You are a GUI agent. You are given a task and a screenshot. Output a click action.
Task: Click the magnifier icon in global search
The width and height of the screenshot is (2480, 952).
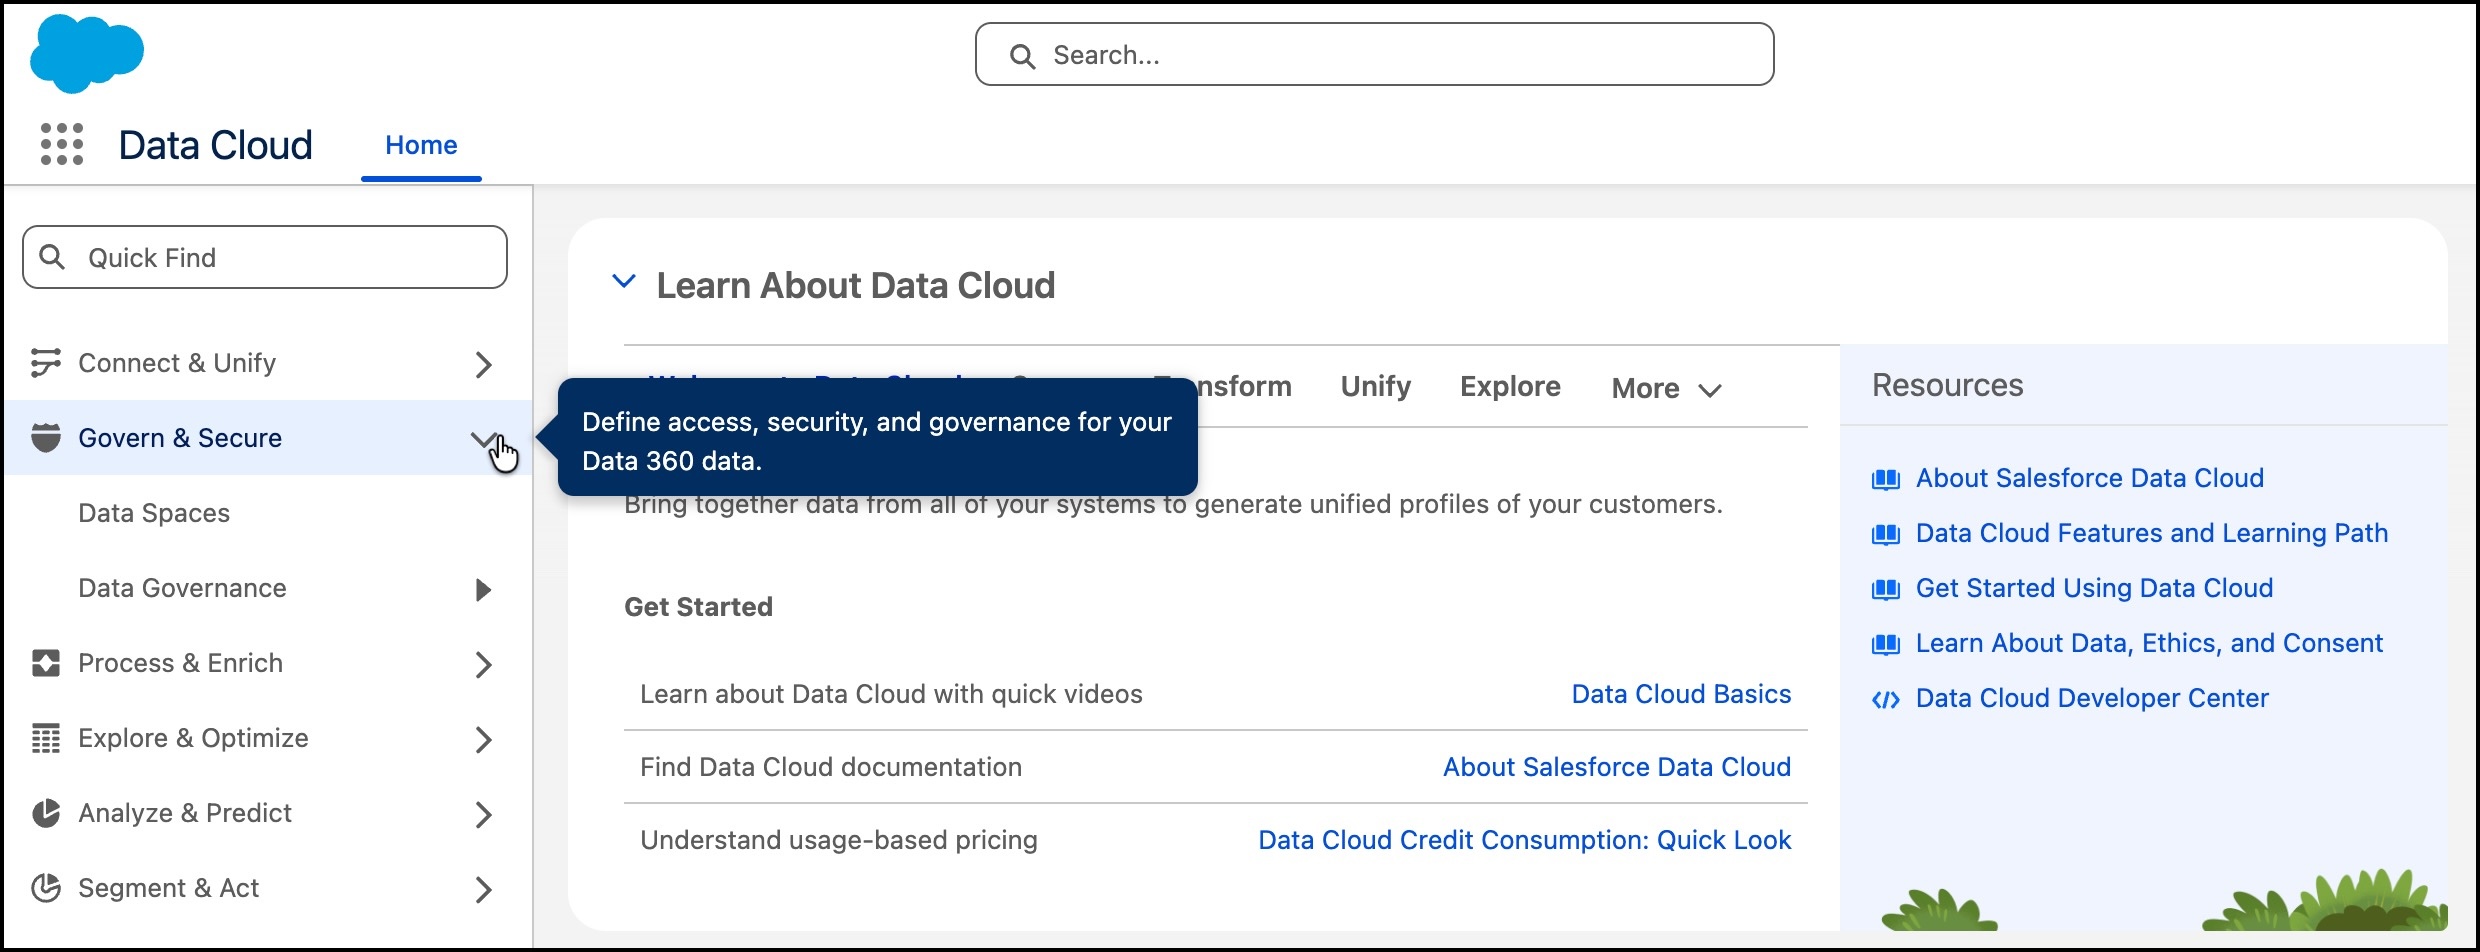point(1022,56)
